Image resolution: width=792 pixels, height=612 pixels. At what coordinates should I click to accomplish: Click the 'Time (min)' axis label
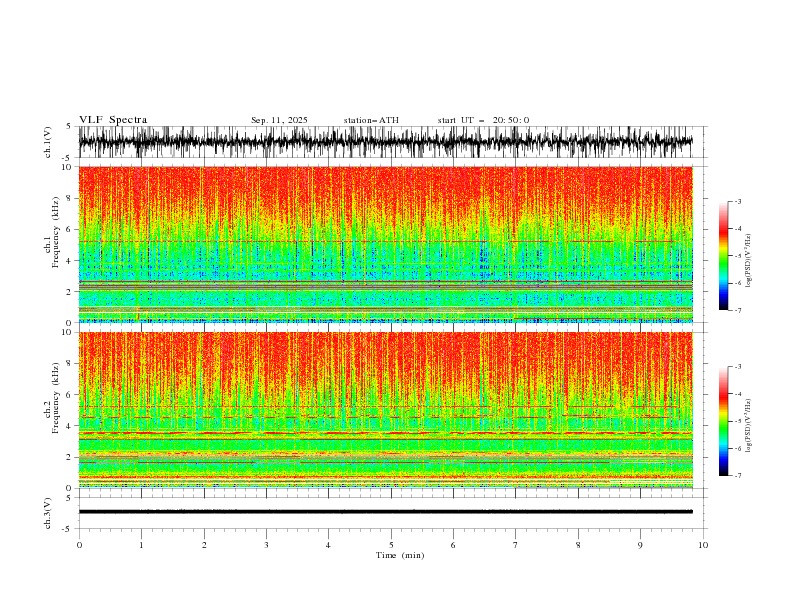click(x=400, y=555)
